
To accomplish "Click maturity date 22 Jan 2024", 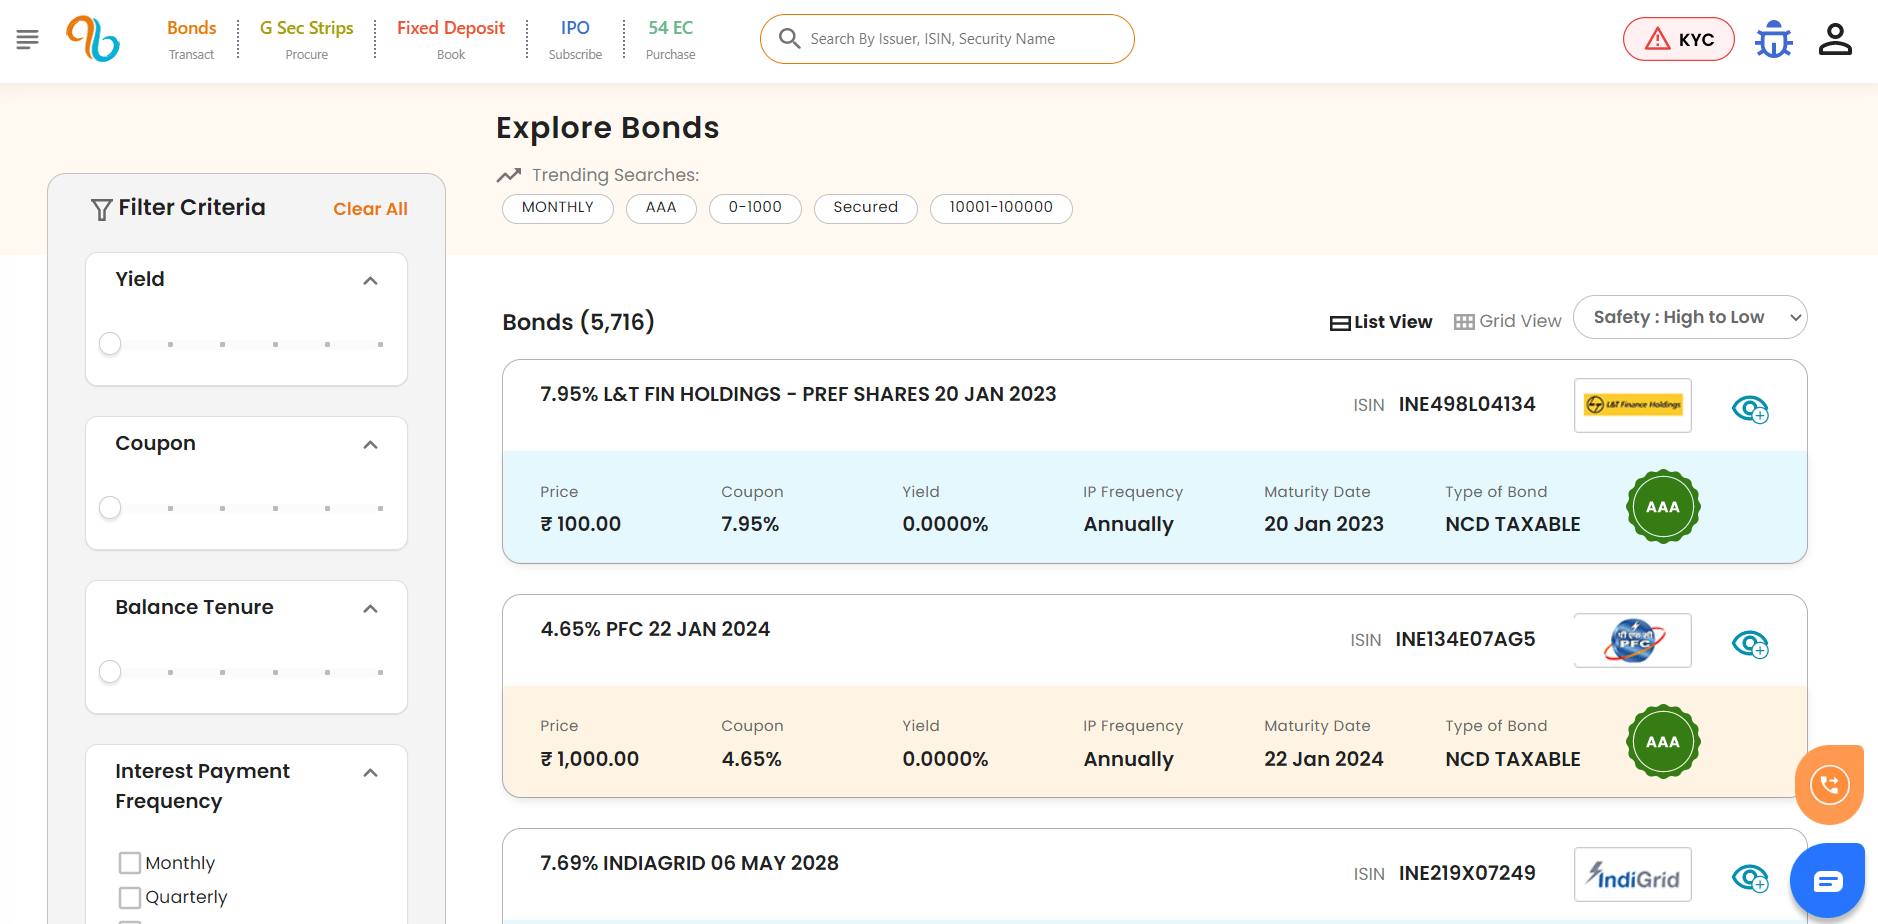I will (x=1324, y=759).
